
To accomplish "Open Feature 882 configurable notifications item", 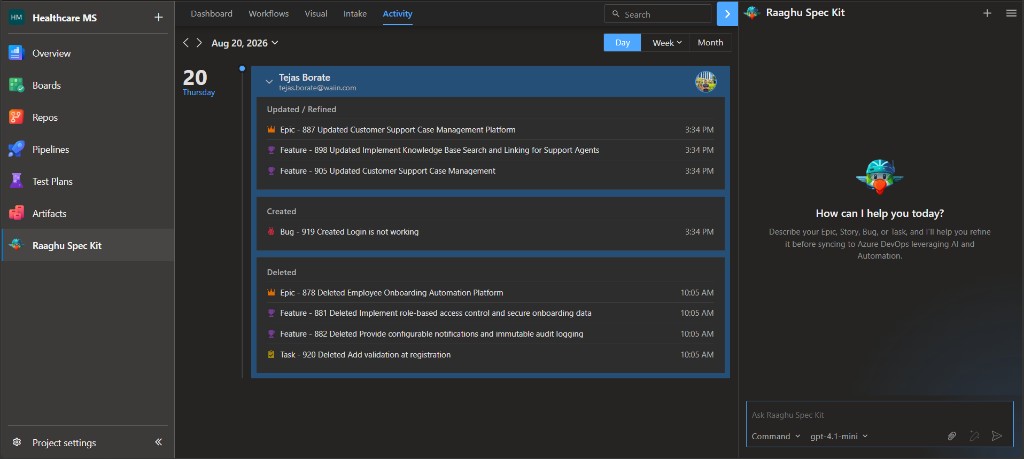I will (x=490, y=334).
